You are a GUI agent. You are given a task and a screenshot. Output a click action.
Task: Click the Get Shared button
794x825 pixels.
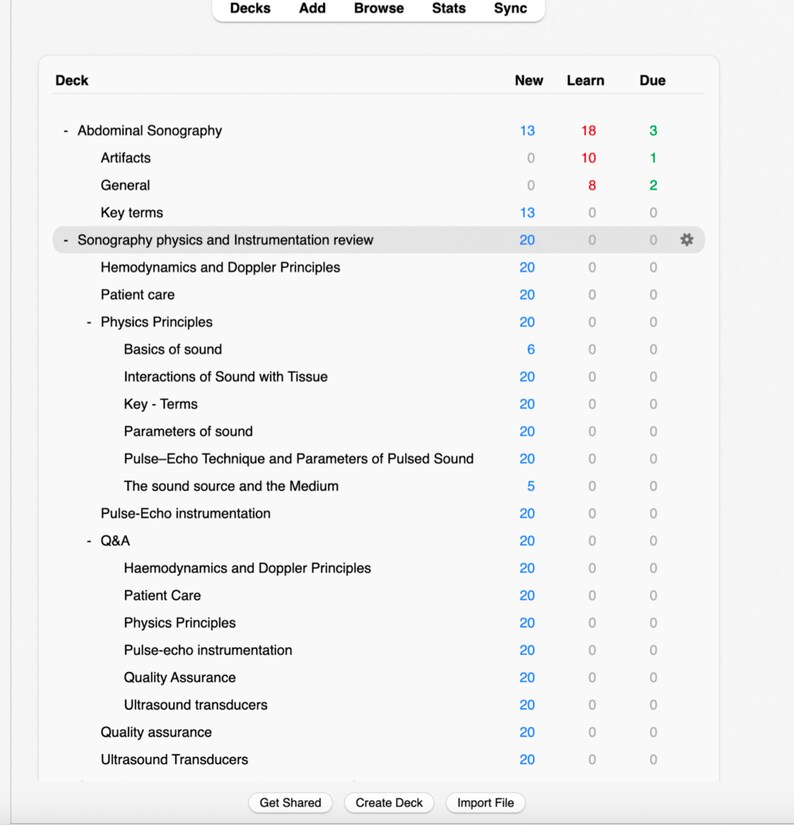(290, 803)
